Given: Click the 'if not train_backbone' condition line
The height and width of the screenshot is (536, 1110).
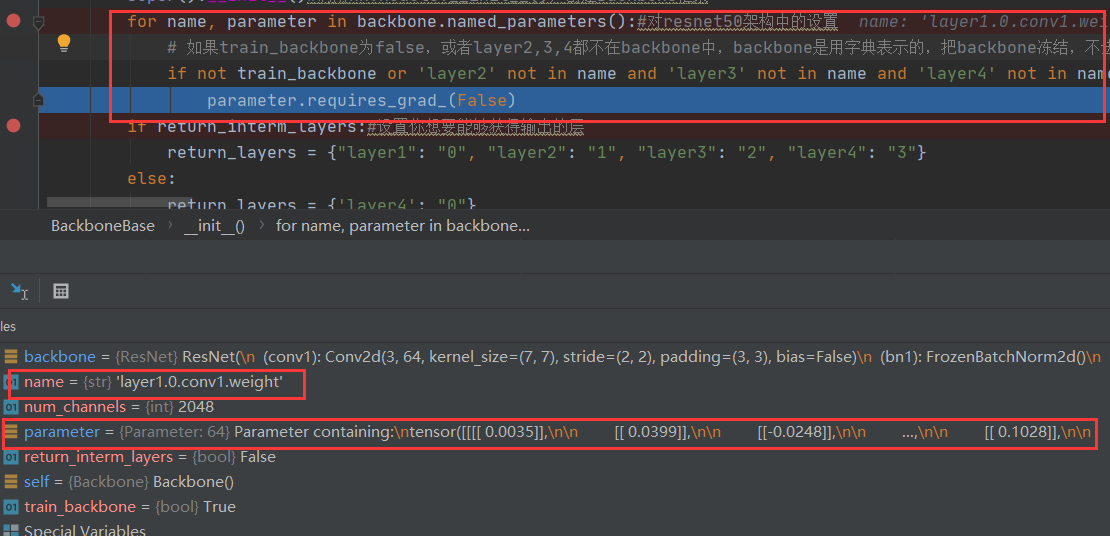Looking at the screenshot, I should pyautogui.click(x=639, y=74).
